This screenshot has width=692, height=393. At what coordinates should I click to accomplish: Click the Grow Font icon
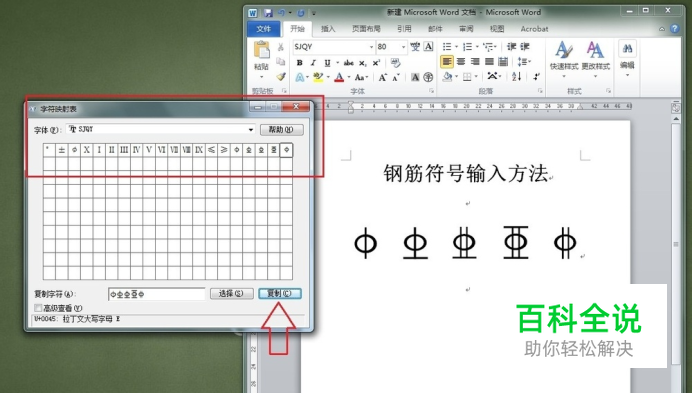click(382, 78)
